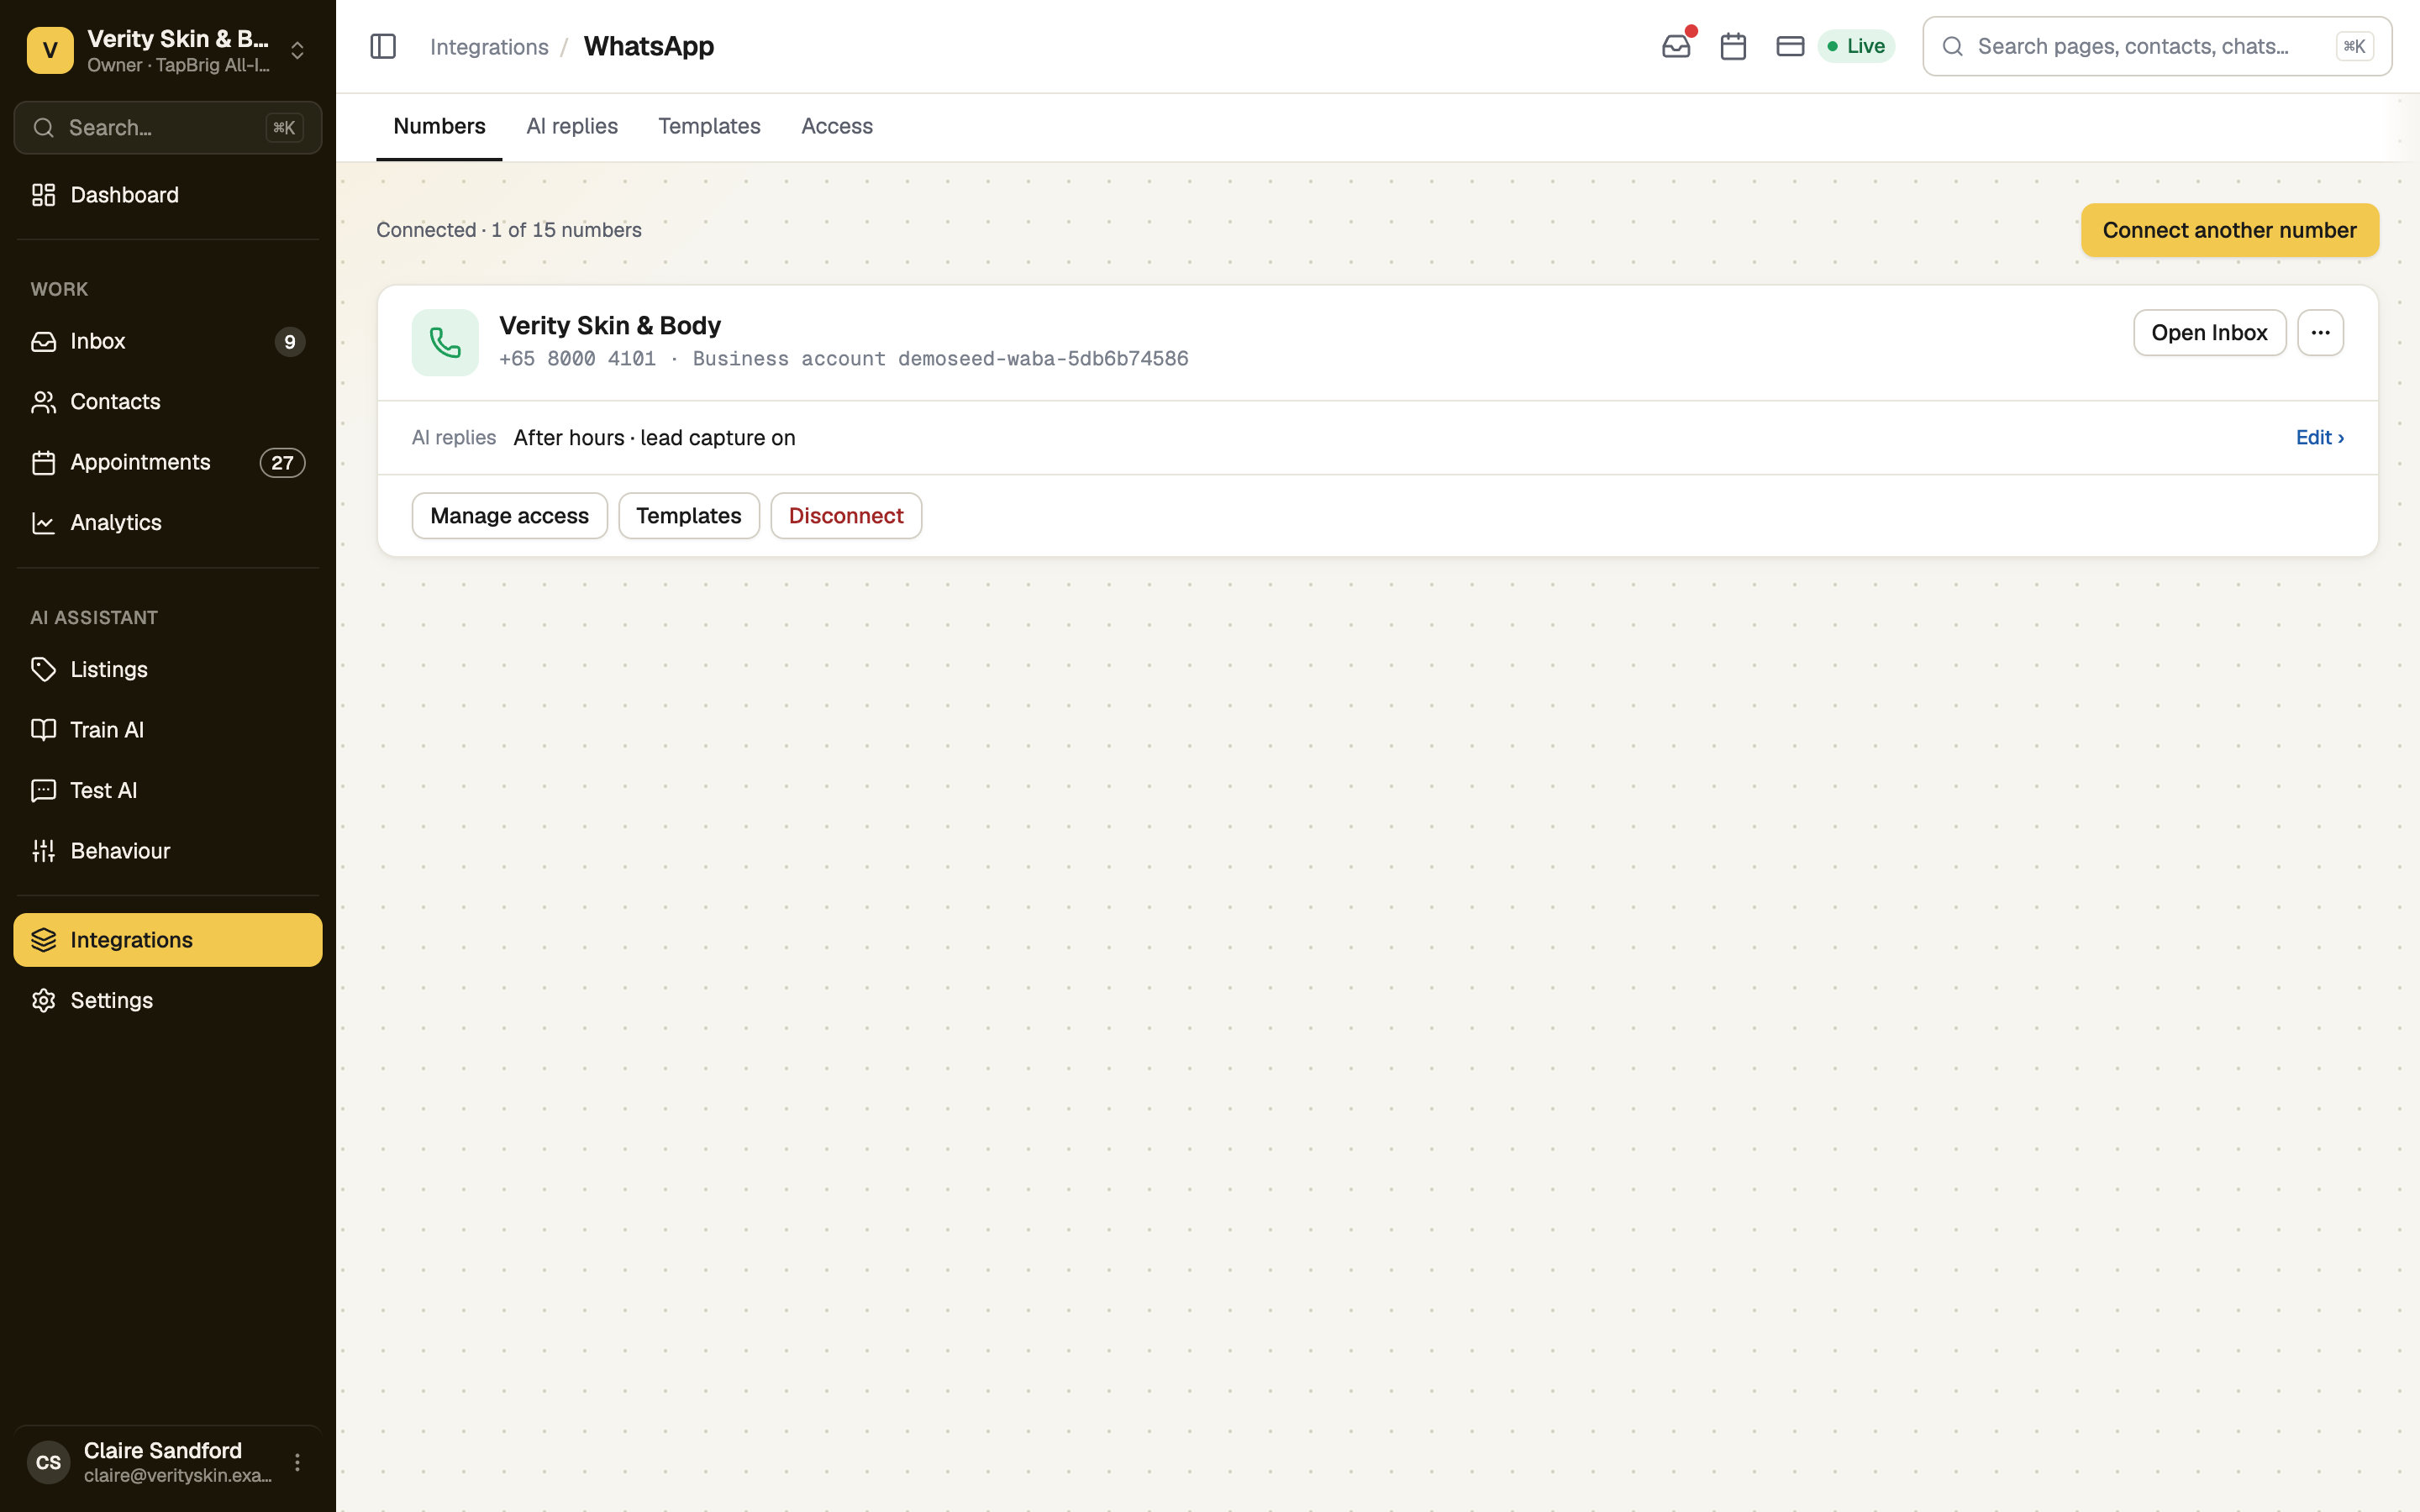Switch to the Templates tab
The width and height of the screenshot is (2420, 1512).
coord(709,126)
